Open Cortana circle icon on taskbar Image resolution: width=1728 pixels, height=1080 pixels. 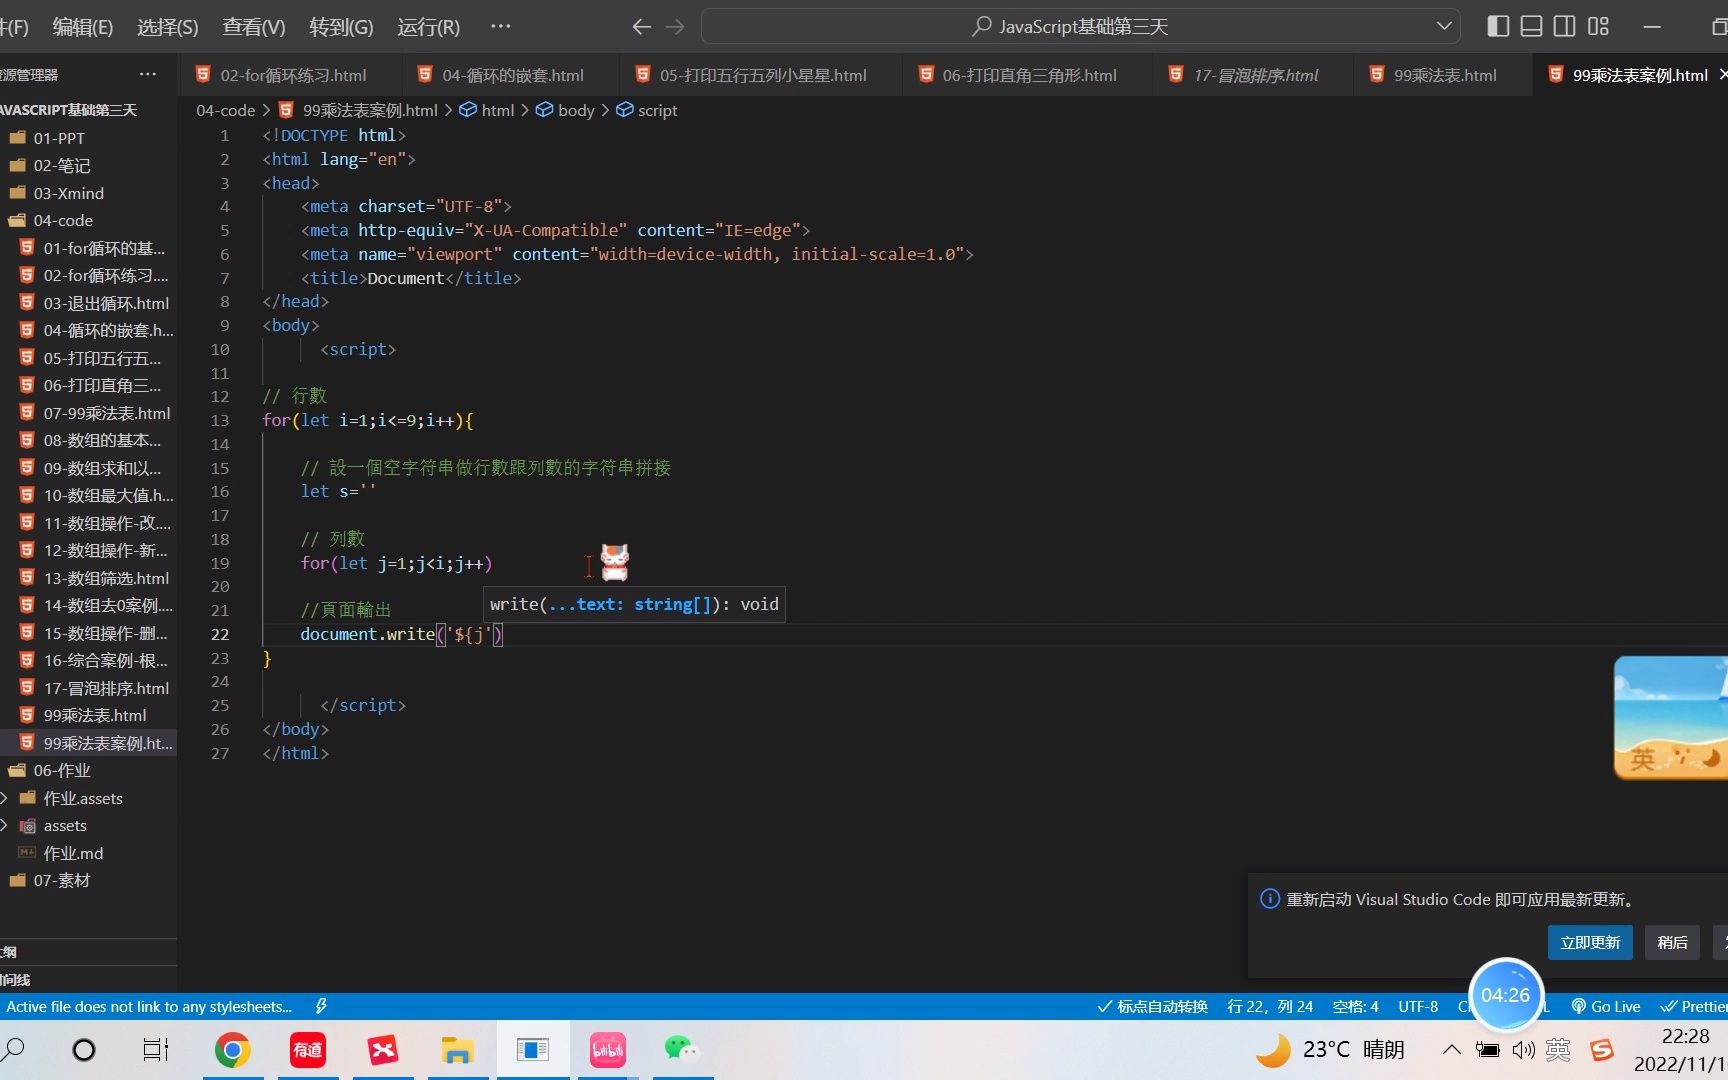[x=84, y=1050]
